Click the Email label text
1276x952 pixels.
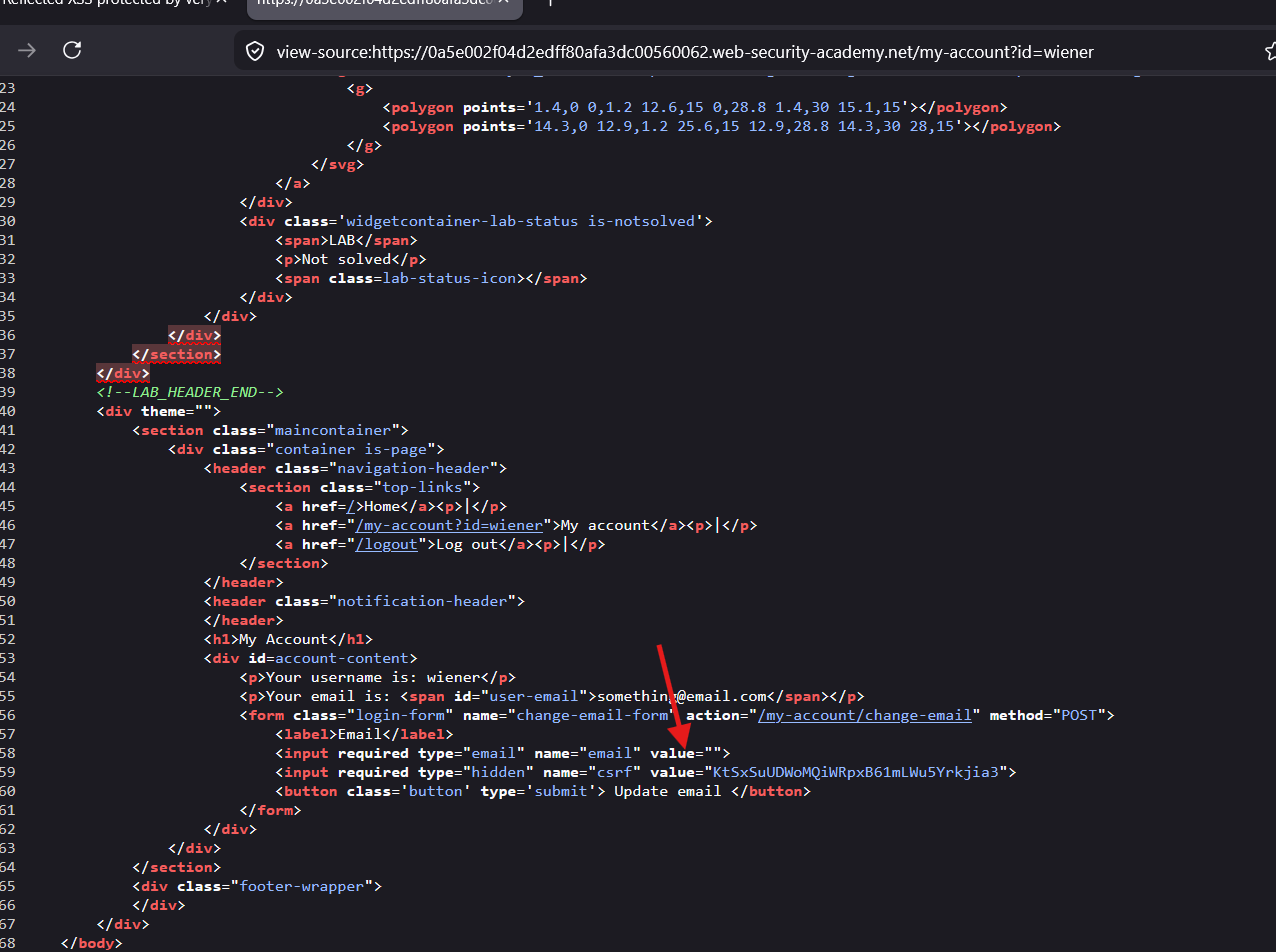pos(359,734)
